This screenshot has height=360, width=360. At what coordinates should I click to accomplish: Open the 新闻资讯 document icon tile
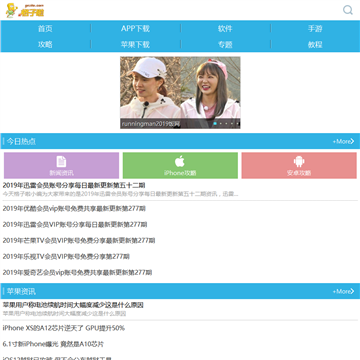pyautogui.click(x=61, y=166)
